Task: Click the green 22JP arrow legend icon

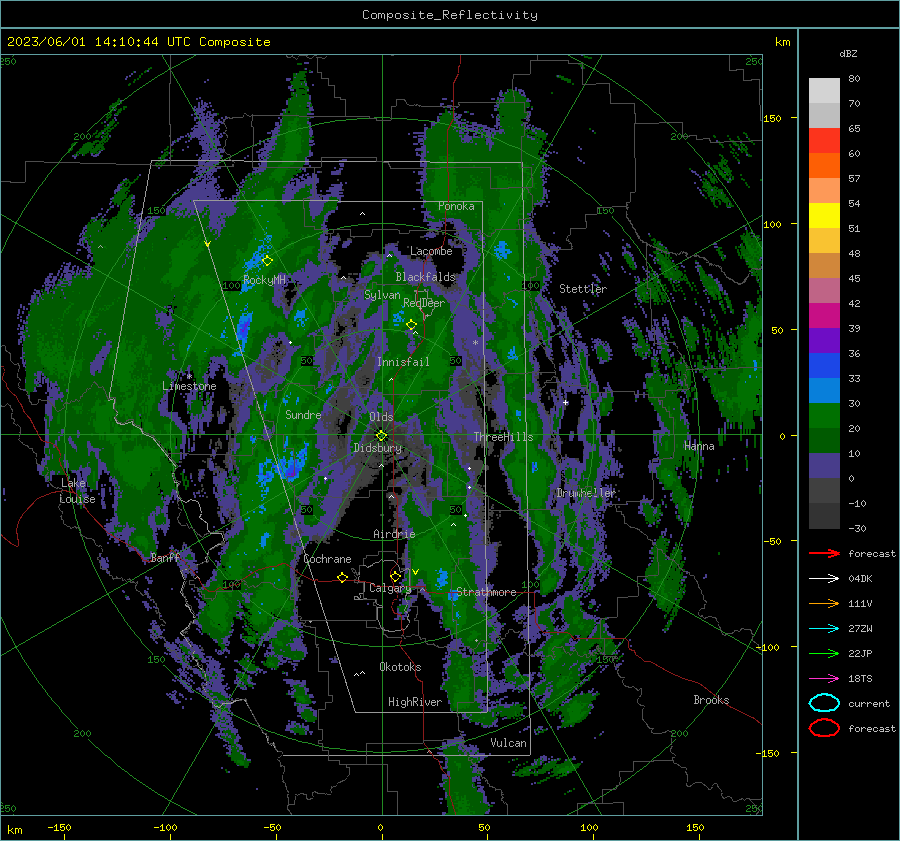Action: (824, 653)
